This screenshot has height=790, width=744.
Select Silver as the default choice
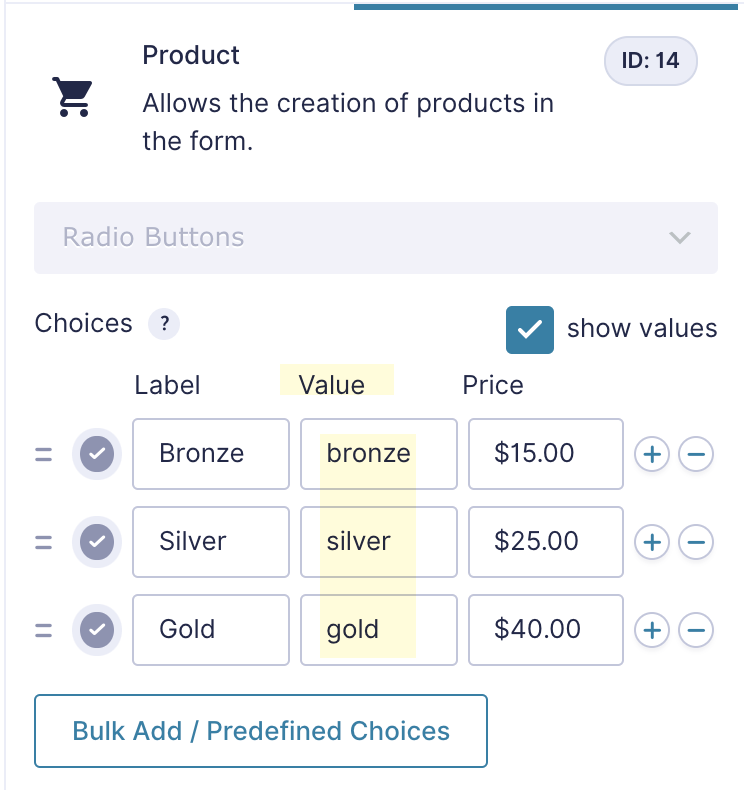(97, 542)
